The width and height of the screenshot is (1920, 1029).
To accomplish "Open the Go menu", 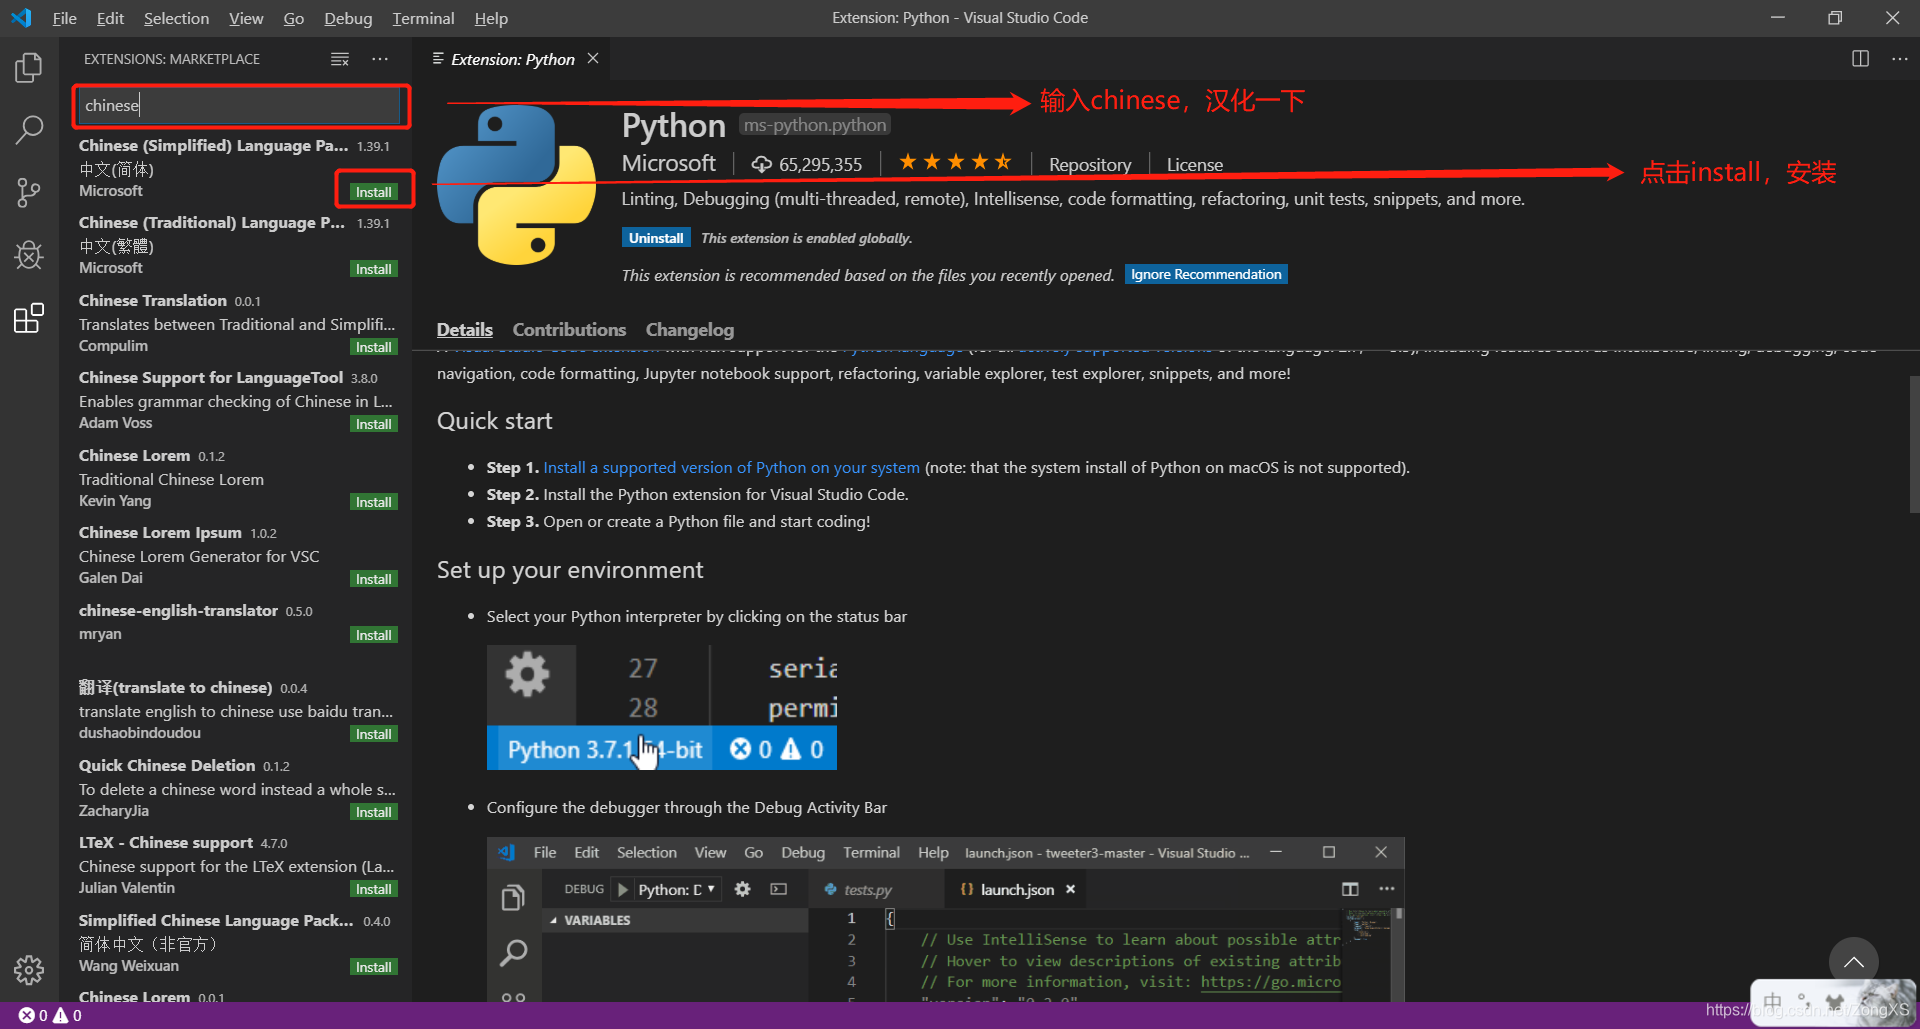I will pos(294,18).
